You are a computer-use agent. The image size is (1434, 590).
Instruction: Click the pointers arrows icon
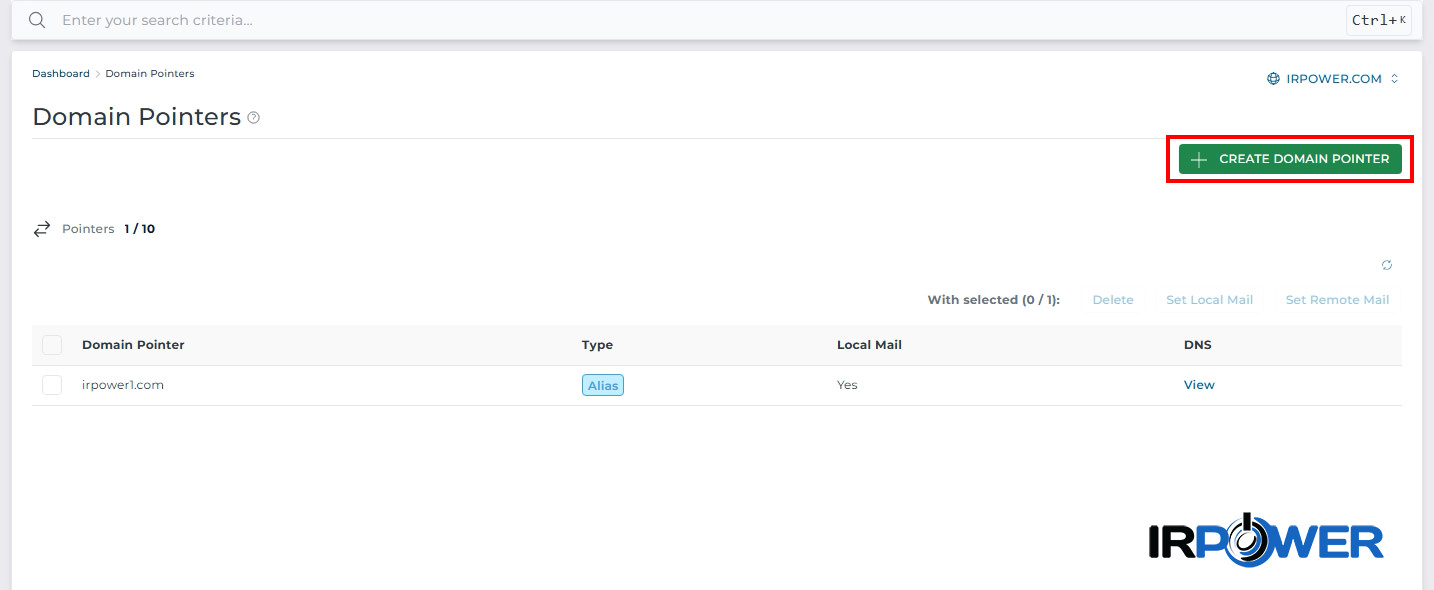[x=42, y=229]
